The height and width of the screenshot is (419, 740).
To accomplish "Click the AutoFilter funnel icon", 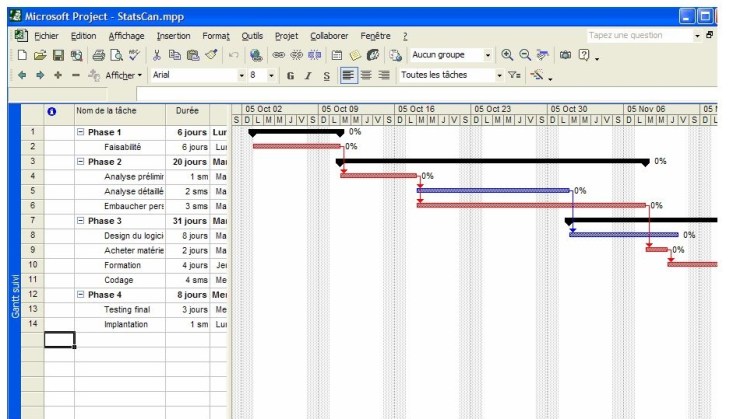I will pyautogui.click(x=514, y=75).
